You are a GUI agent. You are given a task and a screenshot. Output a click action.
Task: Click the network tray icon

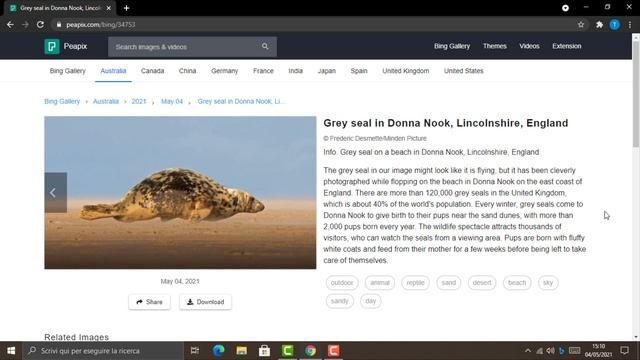tap(540, 351)
